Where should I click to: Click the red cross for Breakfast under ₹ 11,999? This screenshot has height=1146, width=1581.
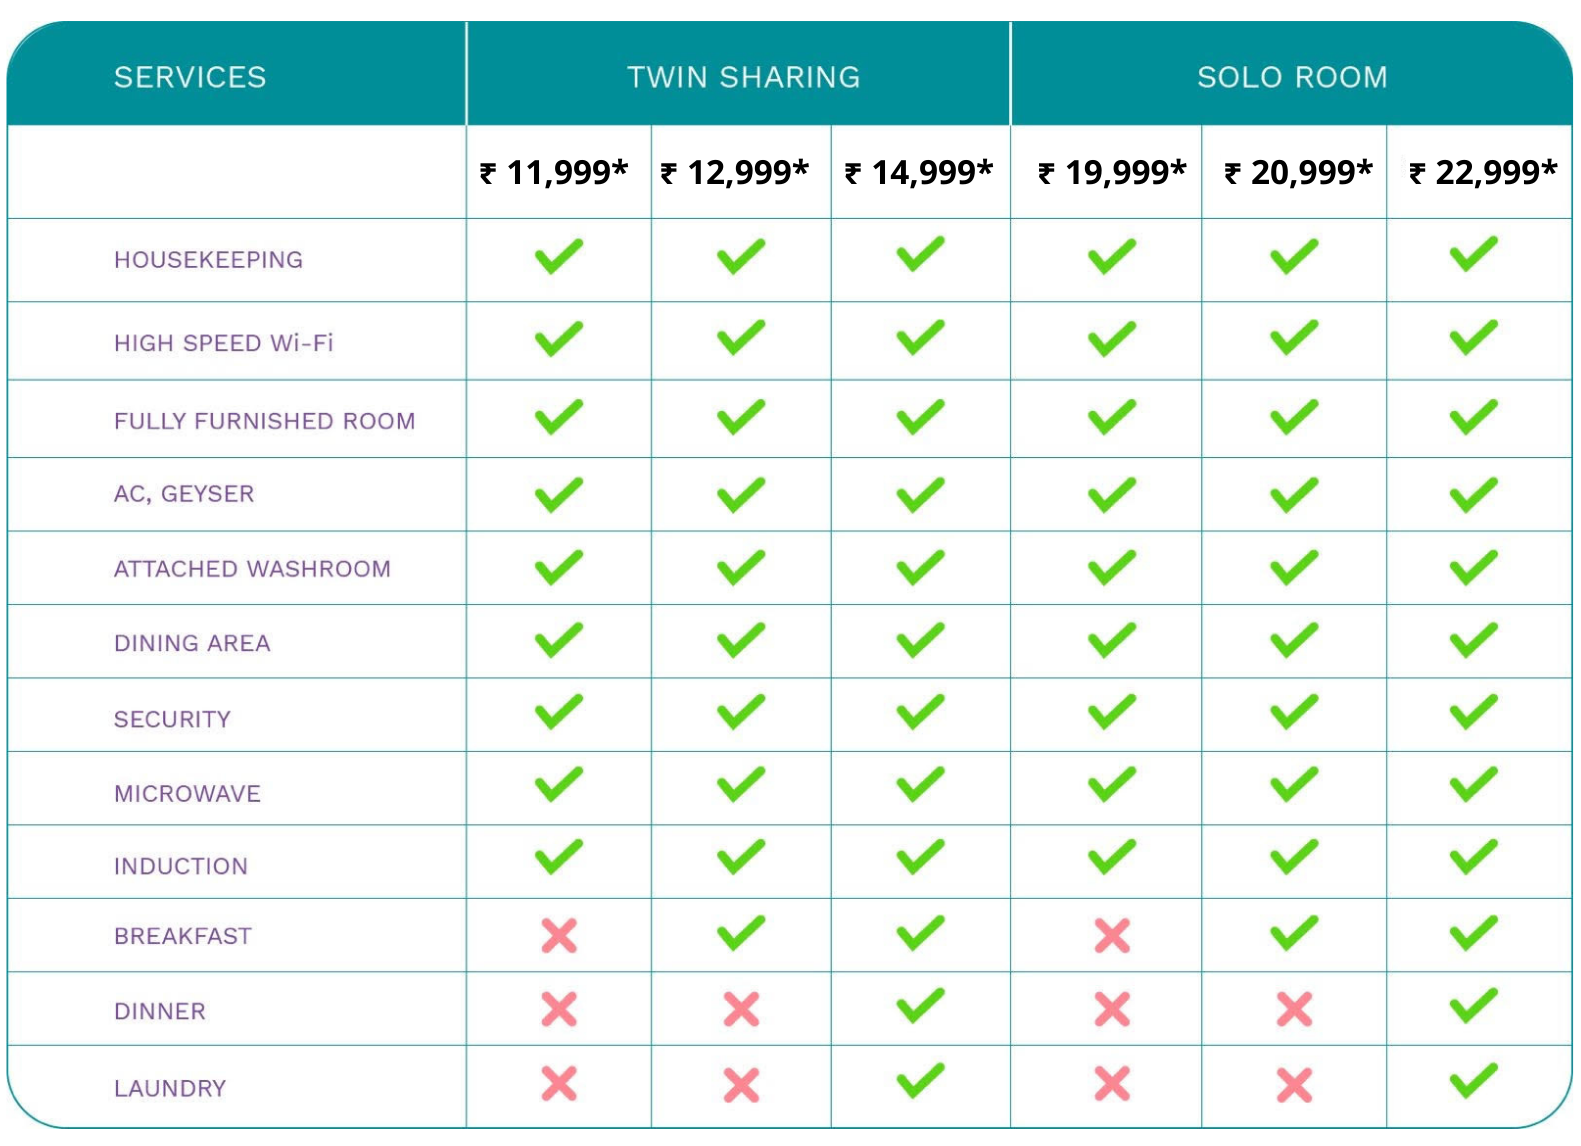coord(559,936)
